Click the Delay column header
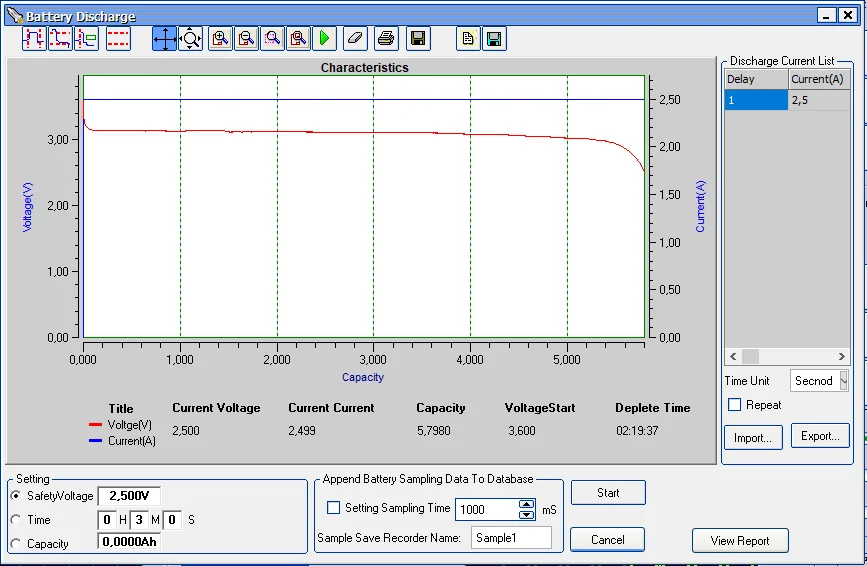This screenshot has width=867, height=566. (x=756, y=79)
